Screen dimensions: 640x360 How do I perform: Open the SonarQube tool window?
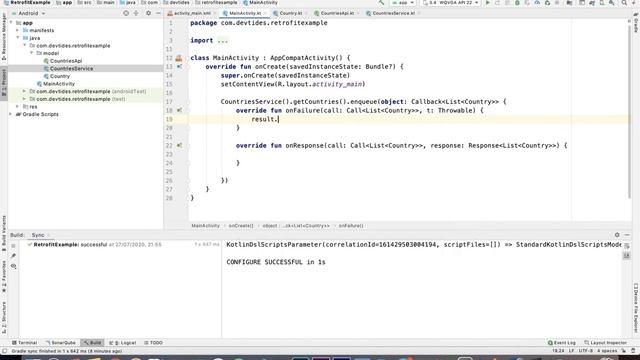click(x=60, y=343)
